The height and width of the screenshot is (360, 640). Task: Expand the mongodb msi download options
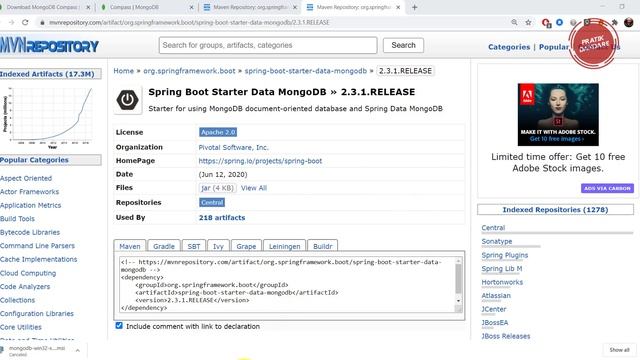[x=78, y=351]
